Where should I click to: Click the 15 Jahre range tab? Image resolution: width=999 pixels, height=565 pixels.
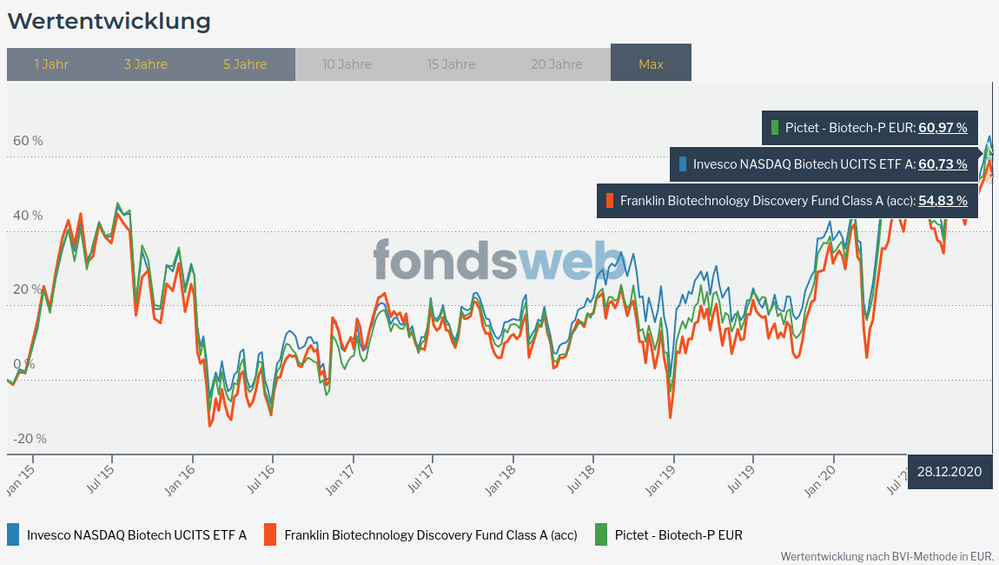451,64
